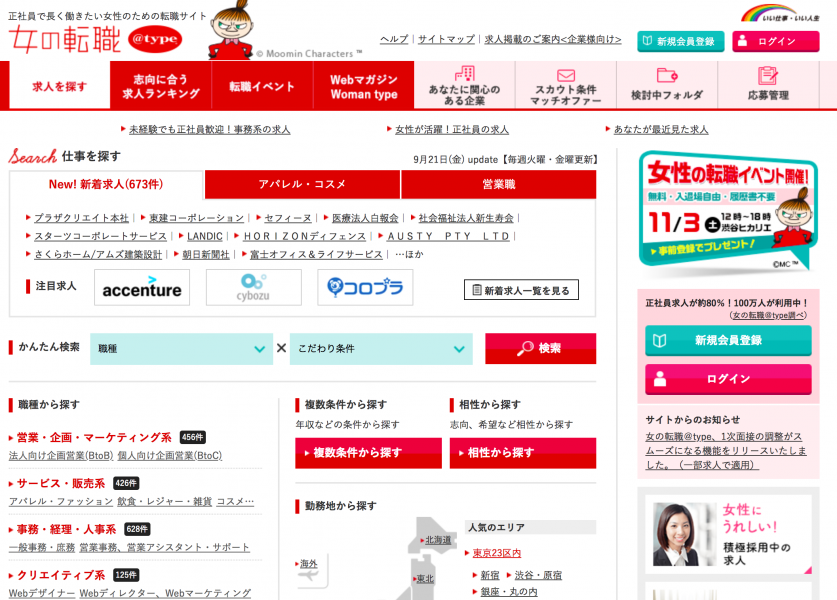Click the red 複数条件から探す button
This screenshot has height=600, width=837.
click(368, 453)
